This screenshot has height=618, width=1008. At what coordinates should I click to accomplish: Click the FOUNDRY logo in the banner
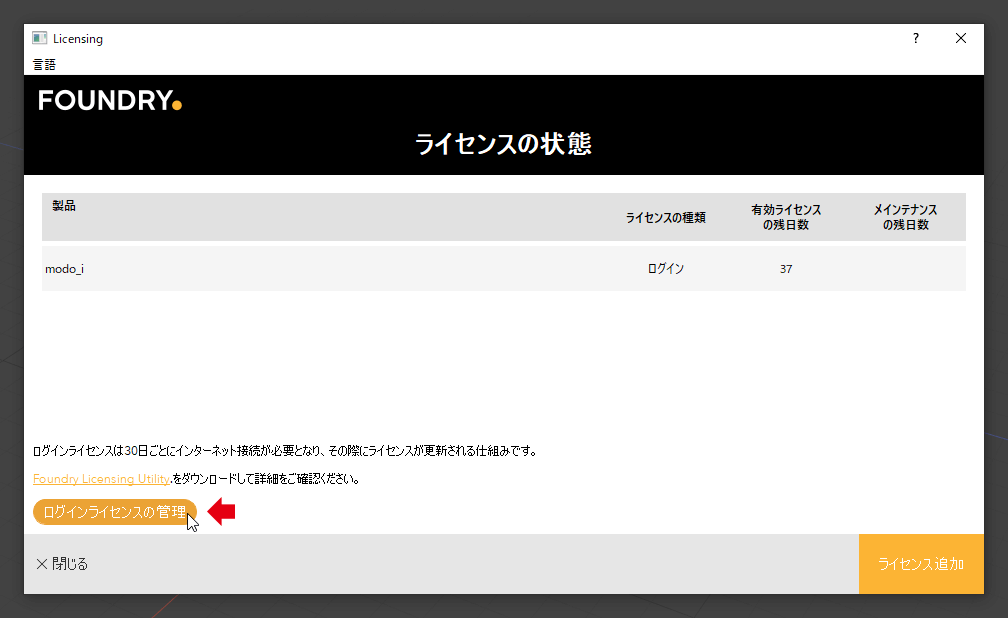coord(110,100)
